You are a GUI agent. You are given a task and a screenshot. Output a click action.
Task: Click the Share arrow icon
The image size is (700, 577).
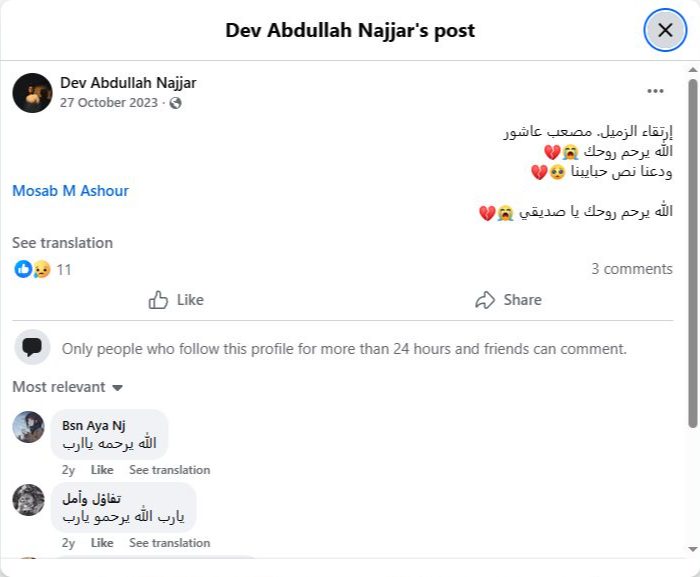pos(485,300)
